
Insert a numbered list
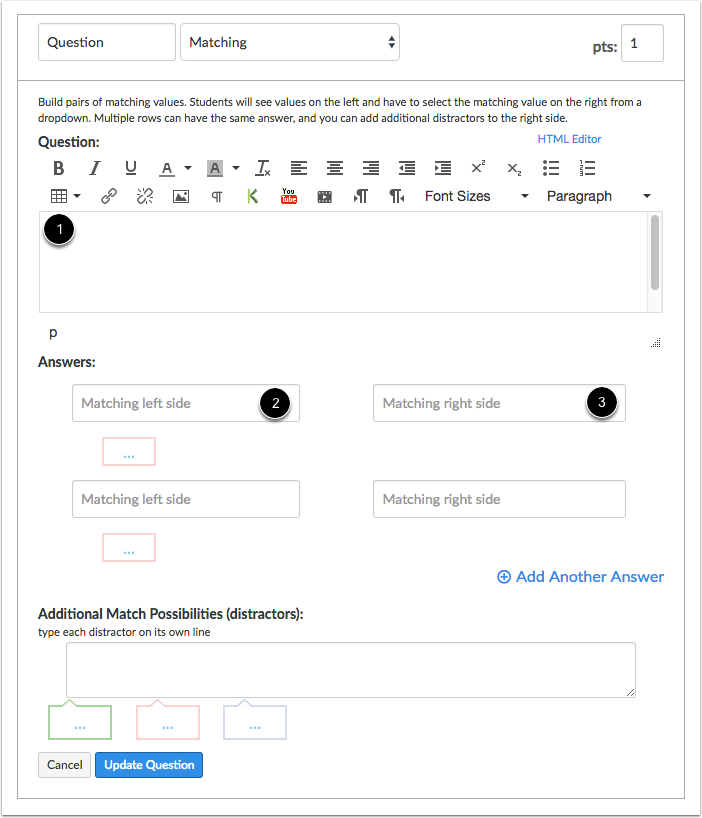click(587, 168)
